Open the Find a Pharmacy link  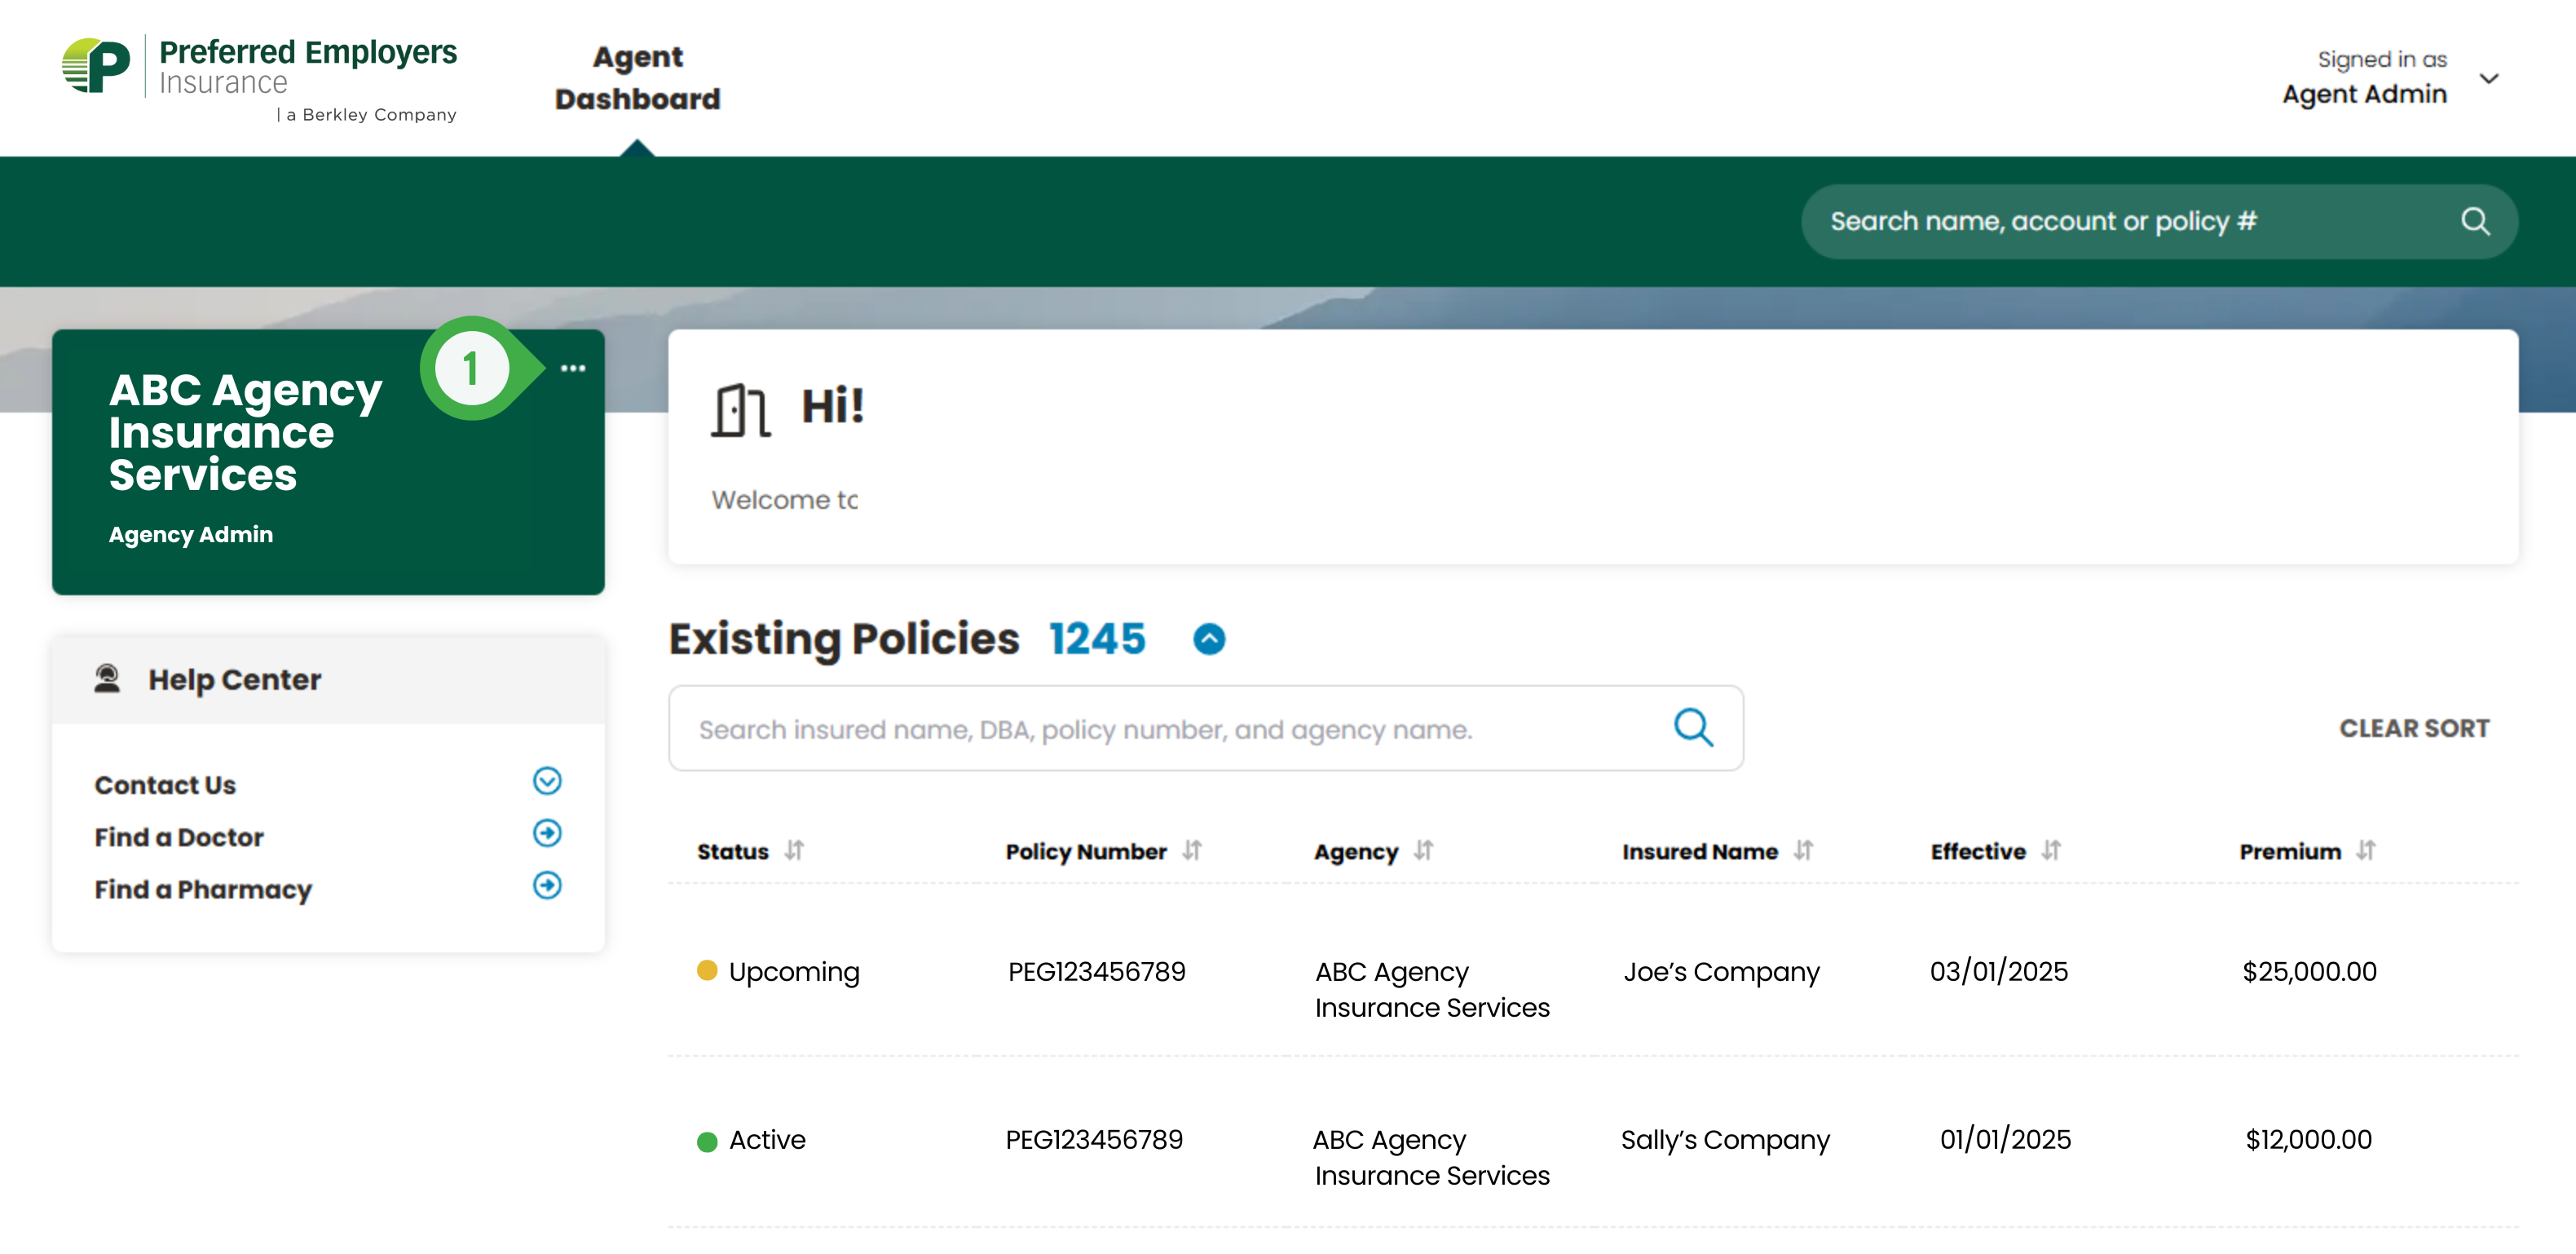tap(203, 890)
